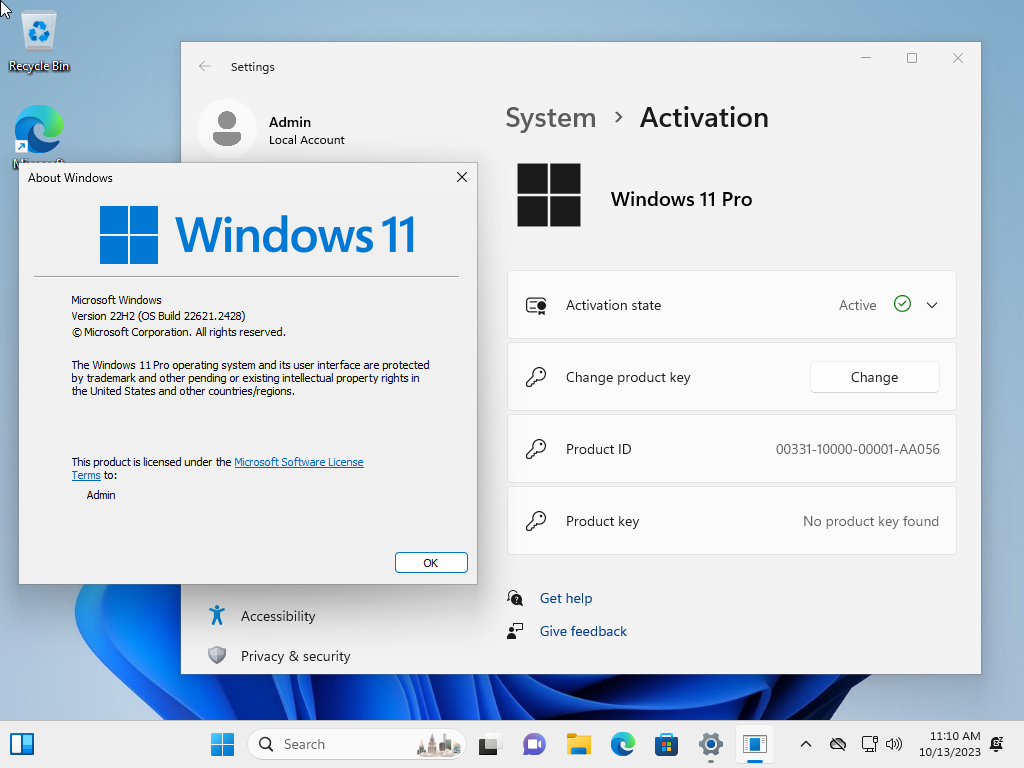This screenshot has height=768, width=1024.
Task: Click the Give feedback icon
Action: (515, 631)
